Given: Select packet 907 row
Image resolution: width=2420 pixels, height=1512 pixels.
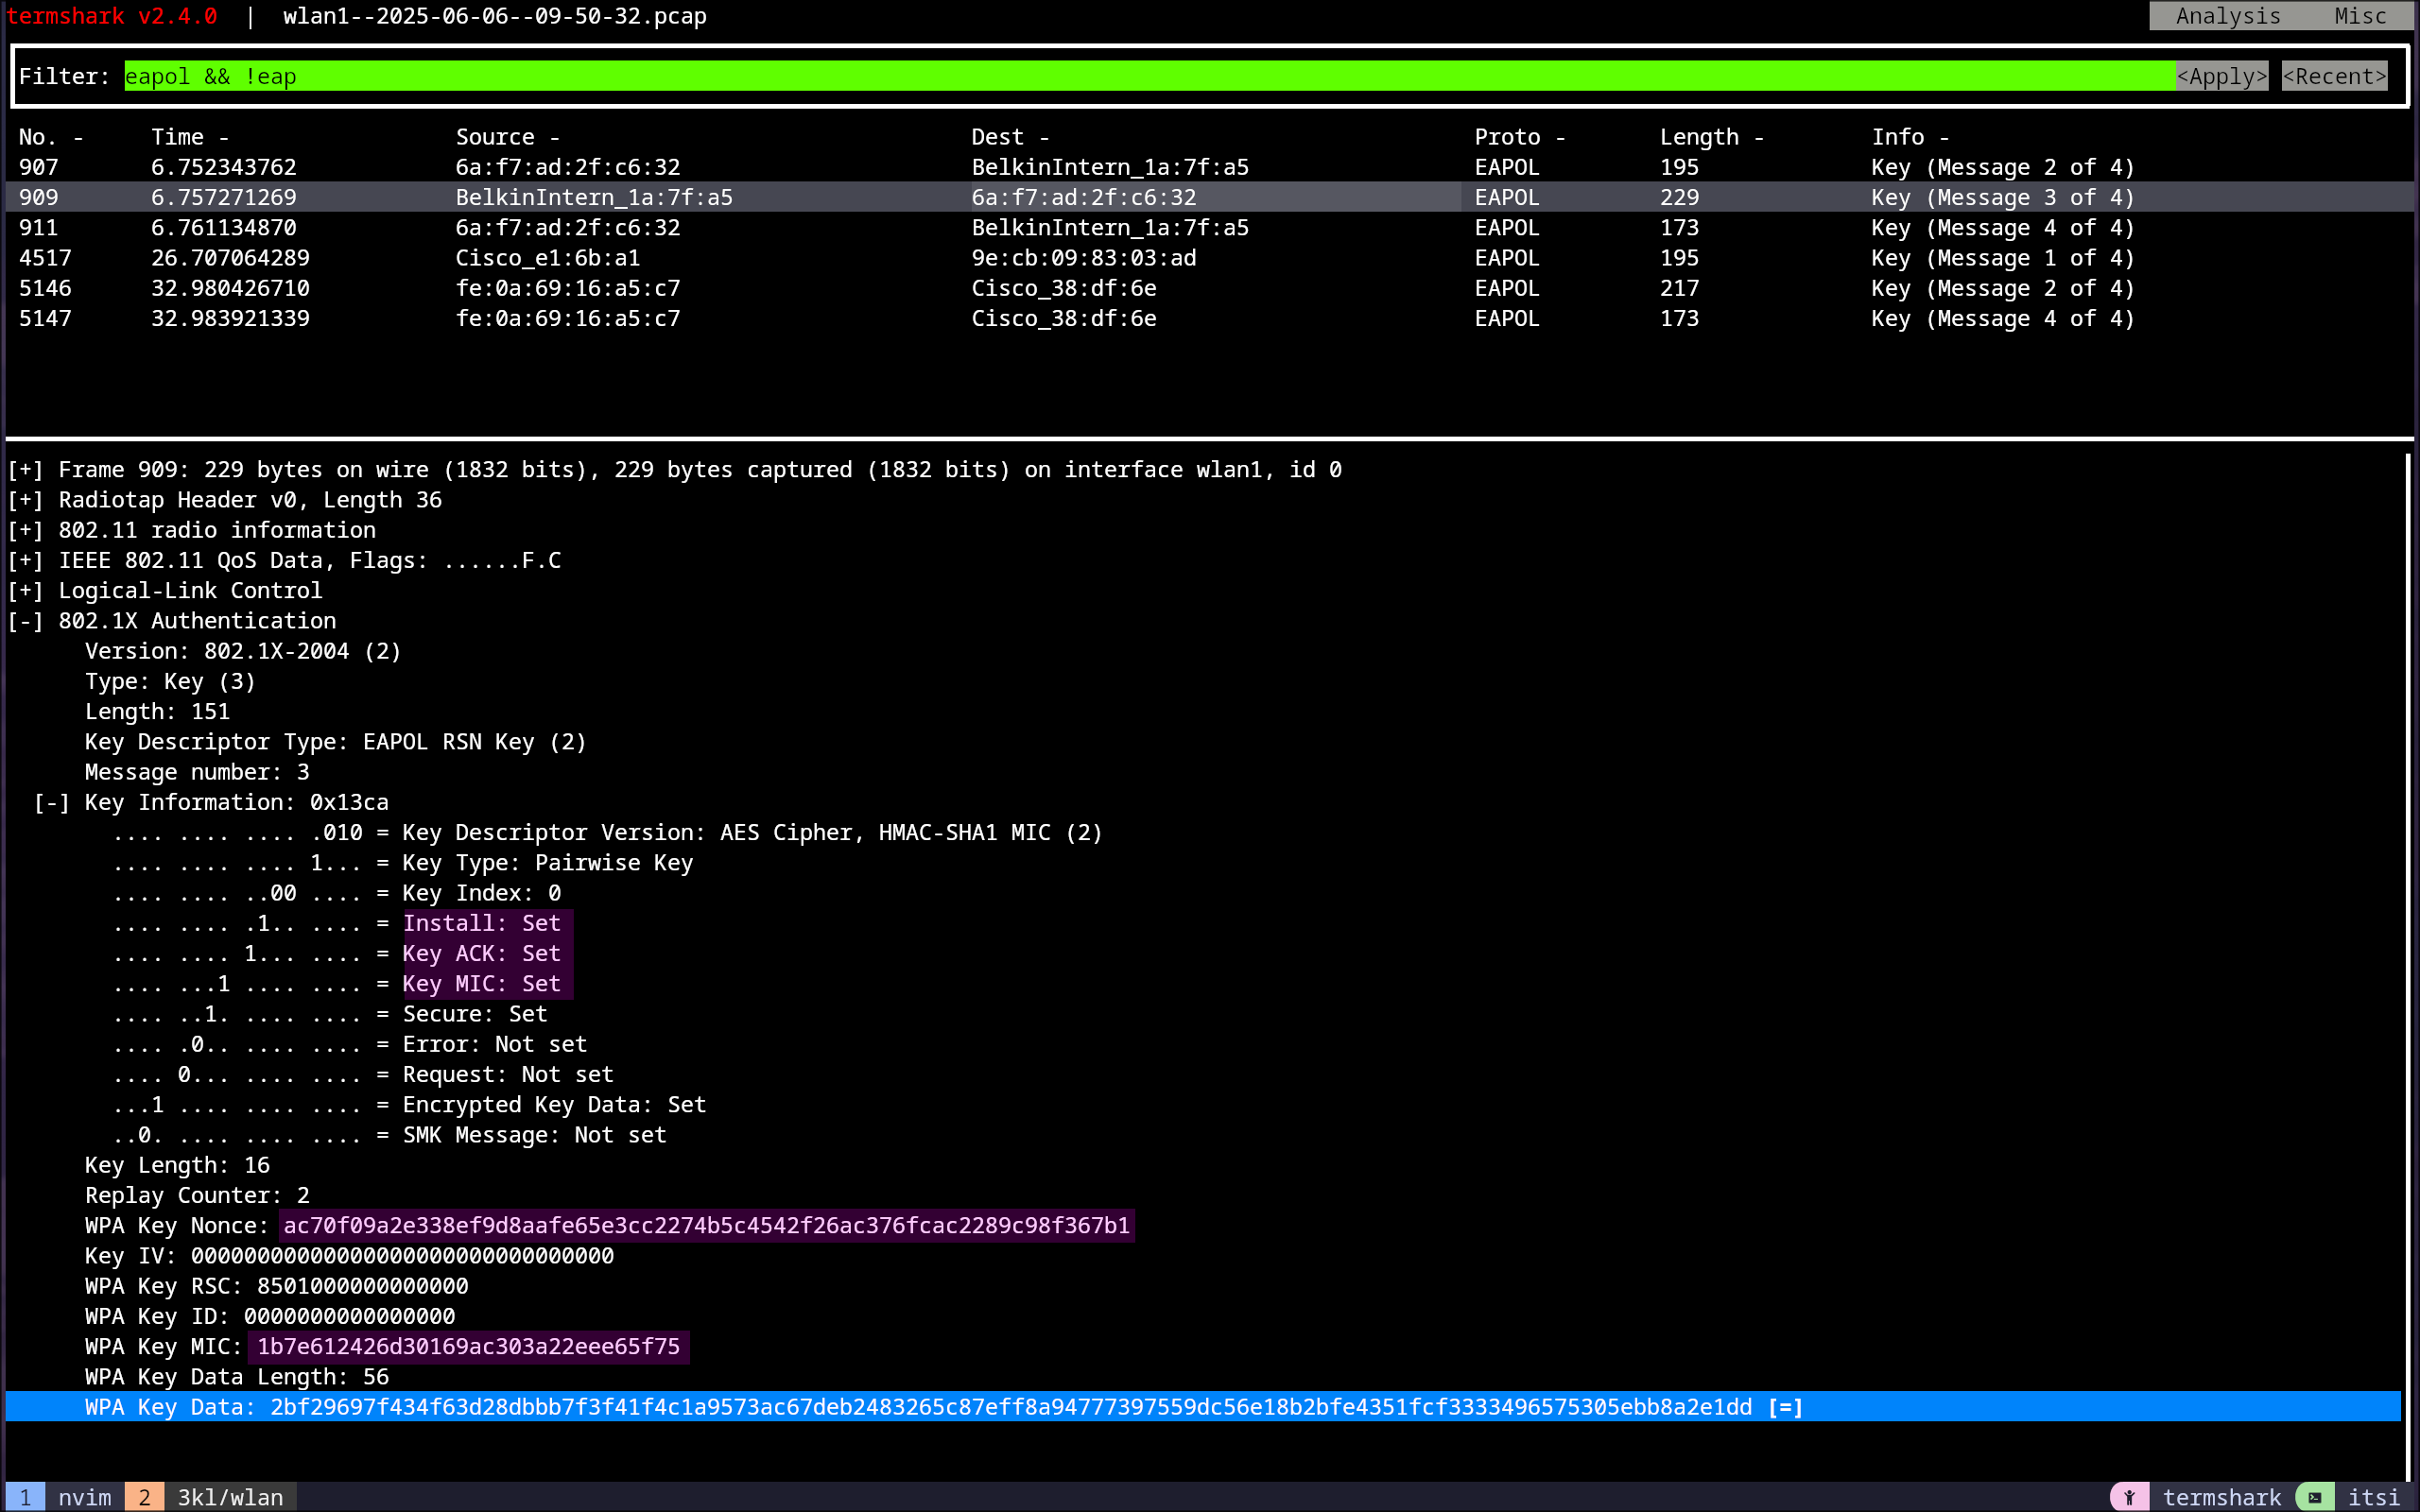Looking at the screenshot, I should pyautogui.click(x=1210, y=167).
